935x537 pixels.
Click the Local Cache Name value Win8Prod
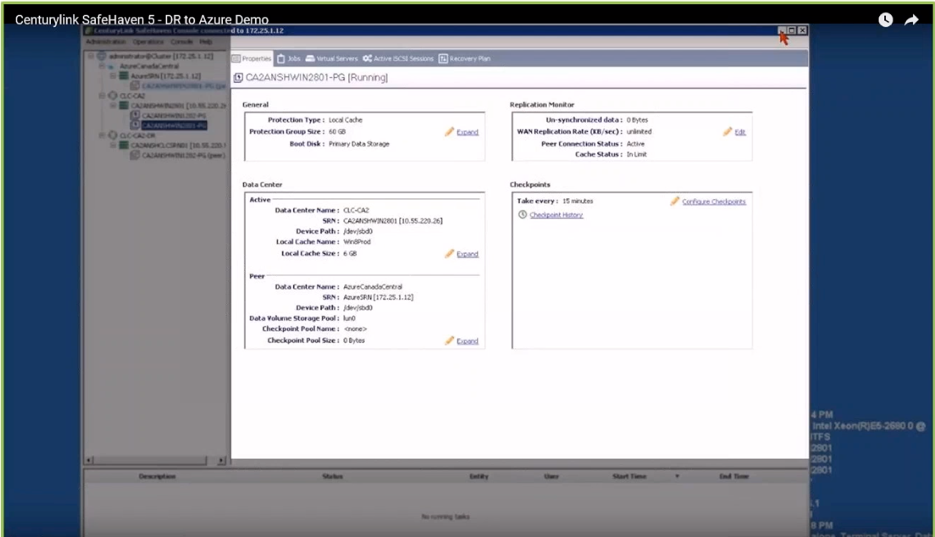point(357,242)
